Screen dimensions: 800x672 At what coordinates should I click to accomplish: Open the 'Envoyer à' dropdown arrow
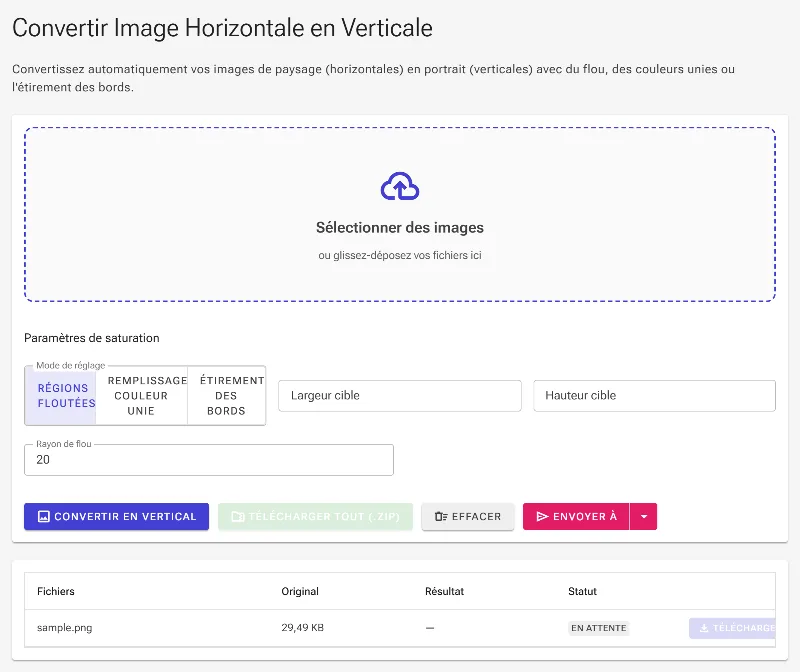[x=644, y=516]
